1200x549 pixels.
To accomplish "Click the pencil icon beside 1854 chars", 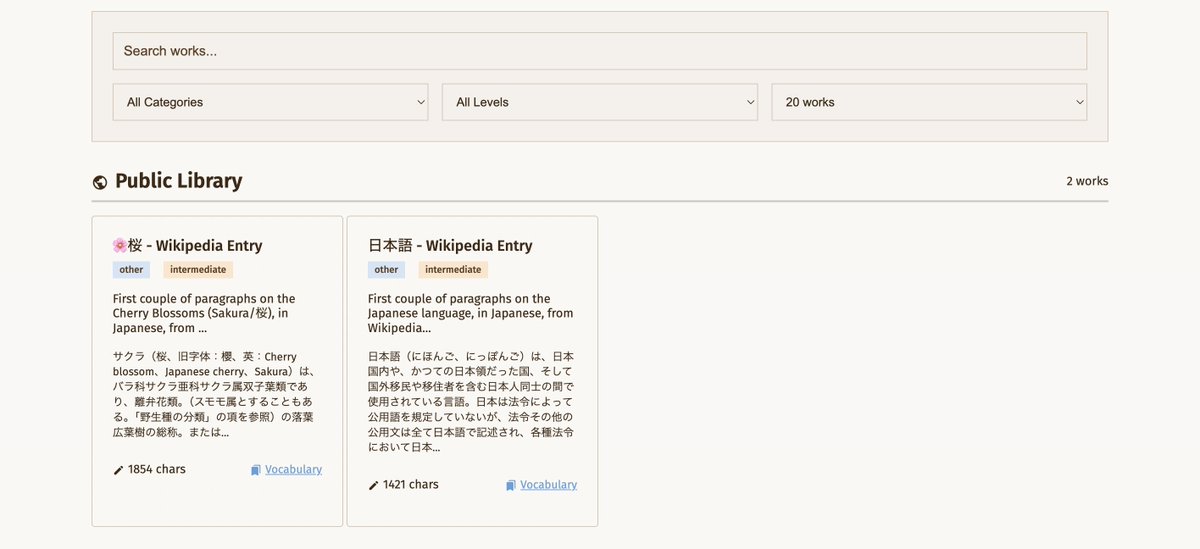I will [119, 470].
